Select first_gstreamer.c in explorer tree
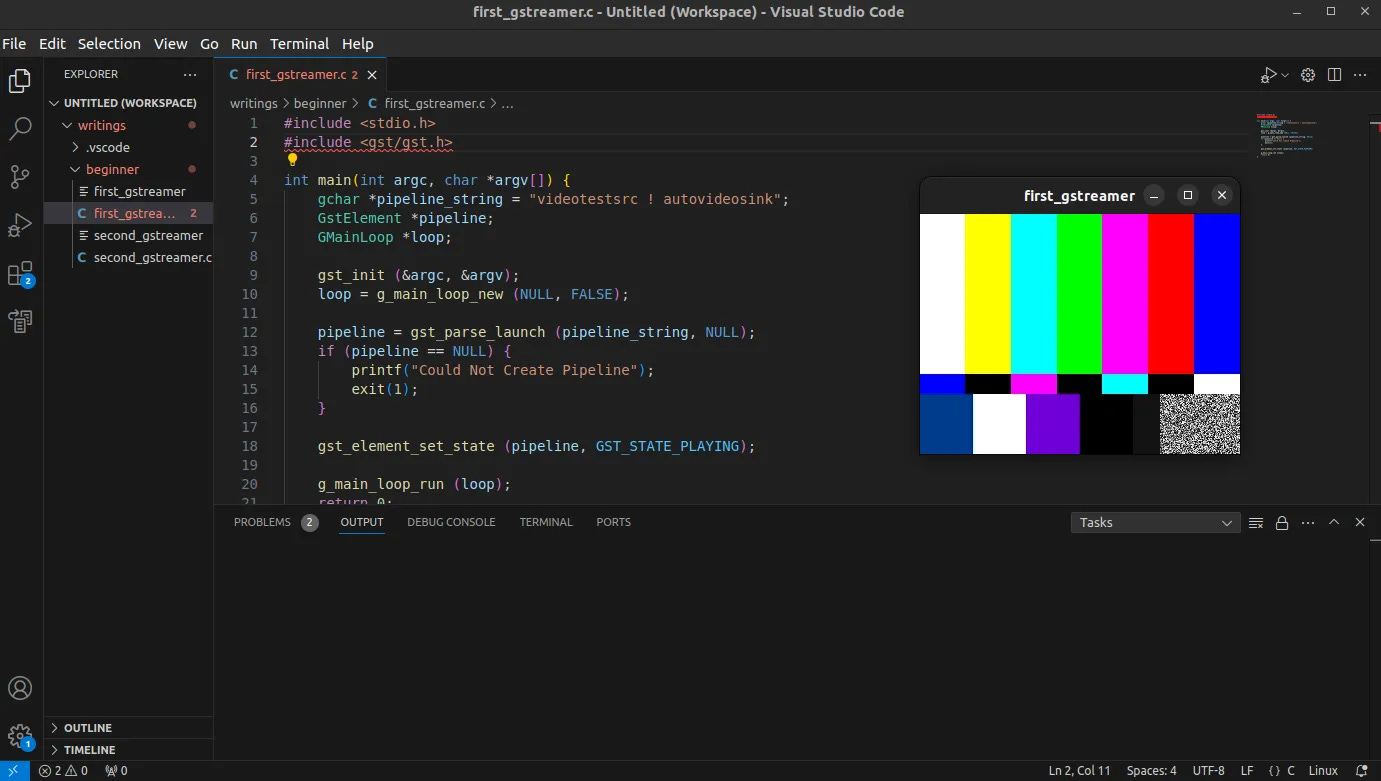 128,213
